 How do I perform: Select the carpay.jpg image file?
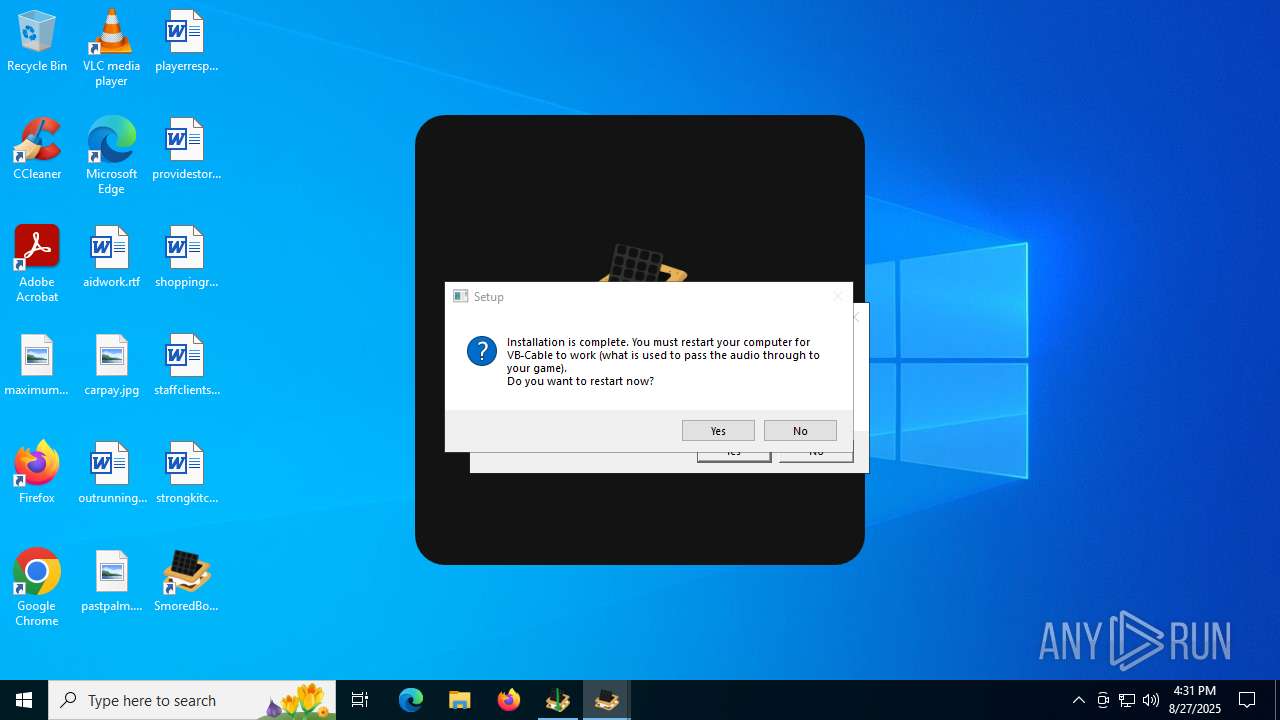coord(111,365)
